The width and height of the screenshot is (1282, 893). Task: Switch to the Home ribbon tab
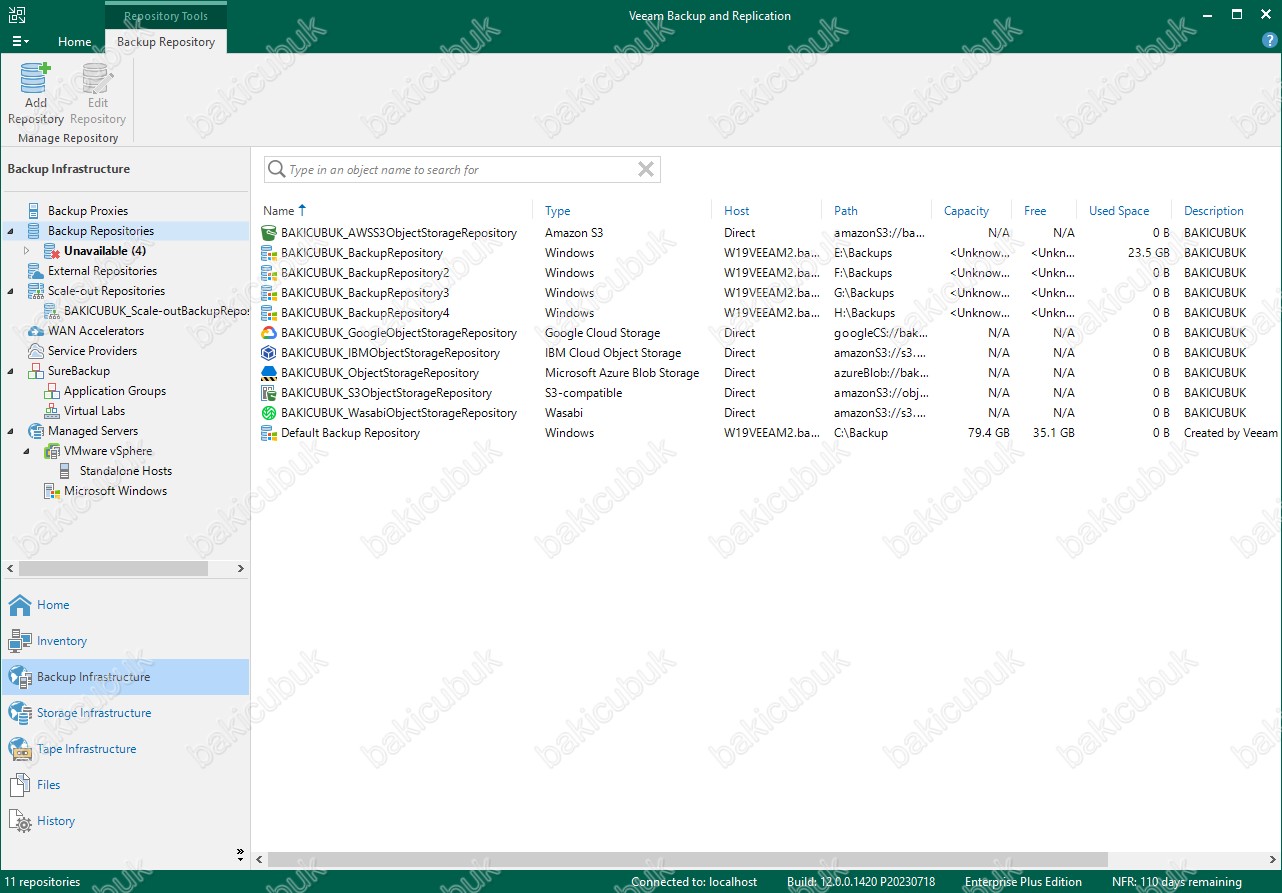[x=75, y=42]
